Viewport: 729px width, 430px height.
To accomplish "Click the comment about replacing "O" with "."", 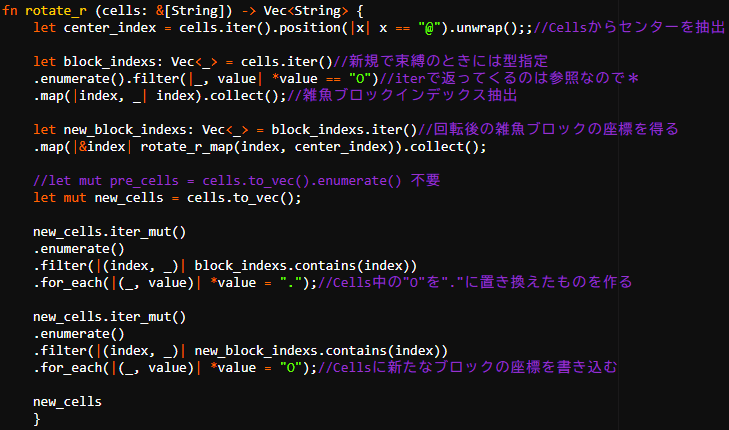I will 475,283.
